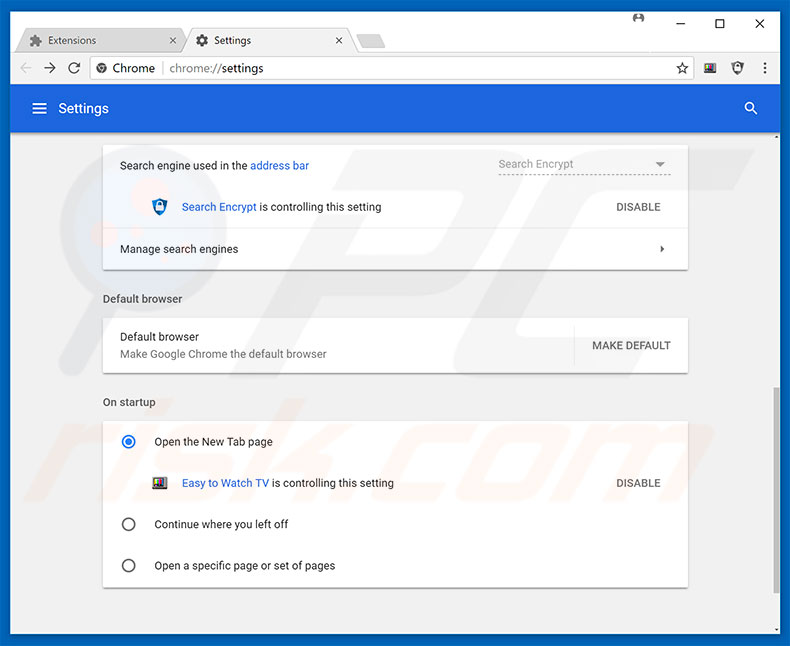Click the 'On startup' section heading
Viewport: 790px width, 646px height.
(x=129, y=403)
